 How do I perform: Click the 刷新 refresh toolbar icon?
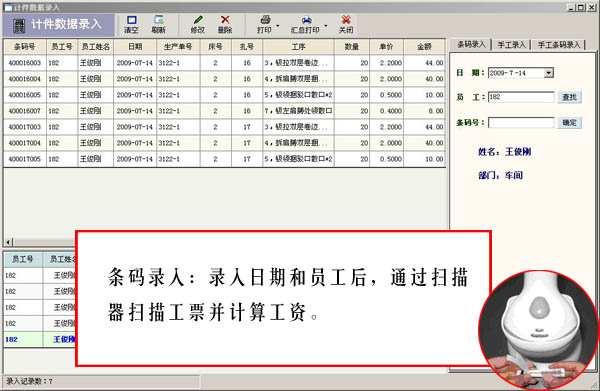[x=159, y=20]
